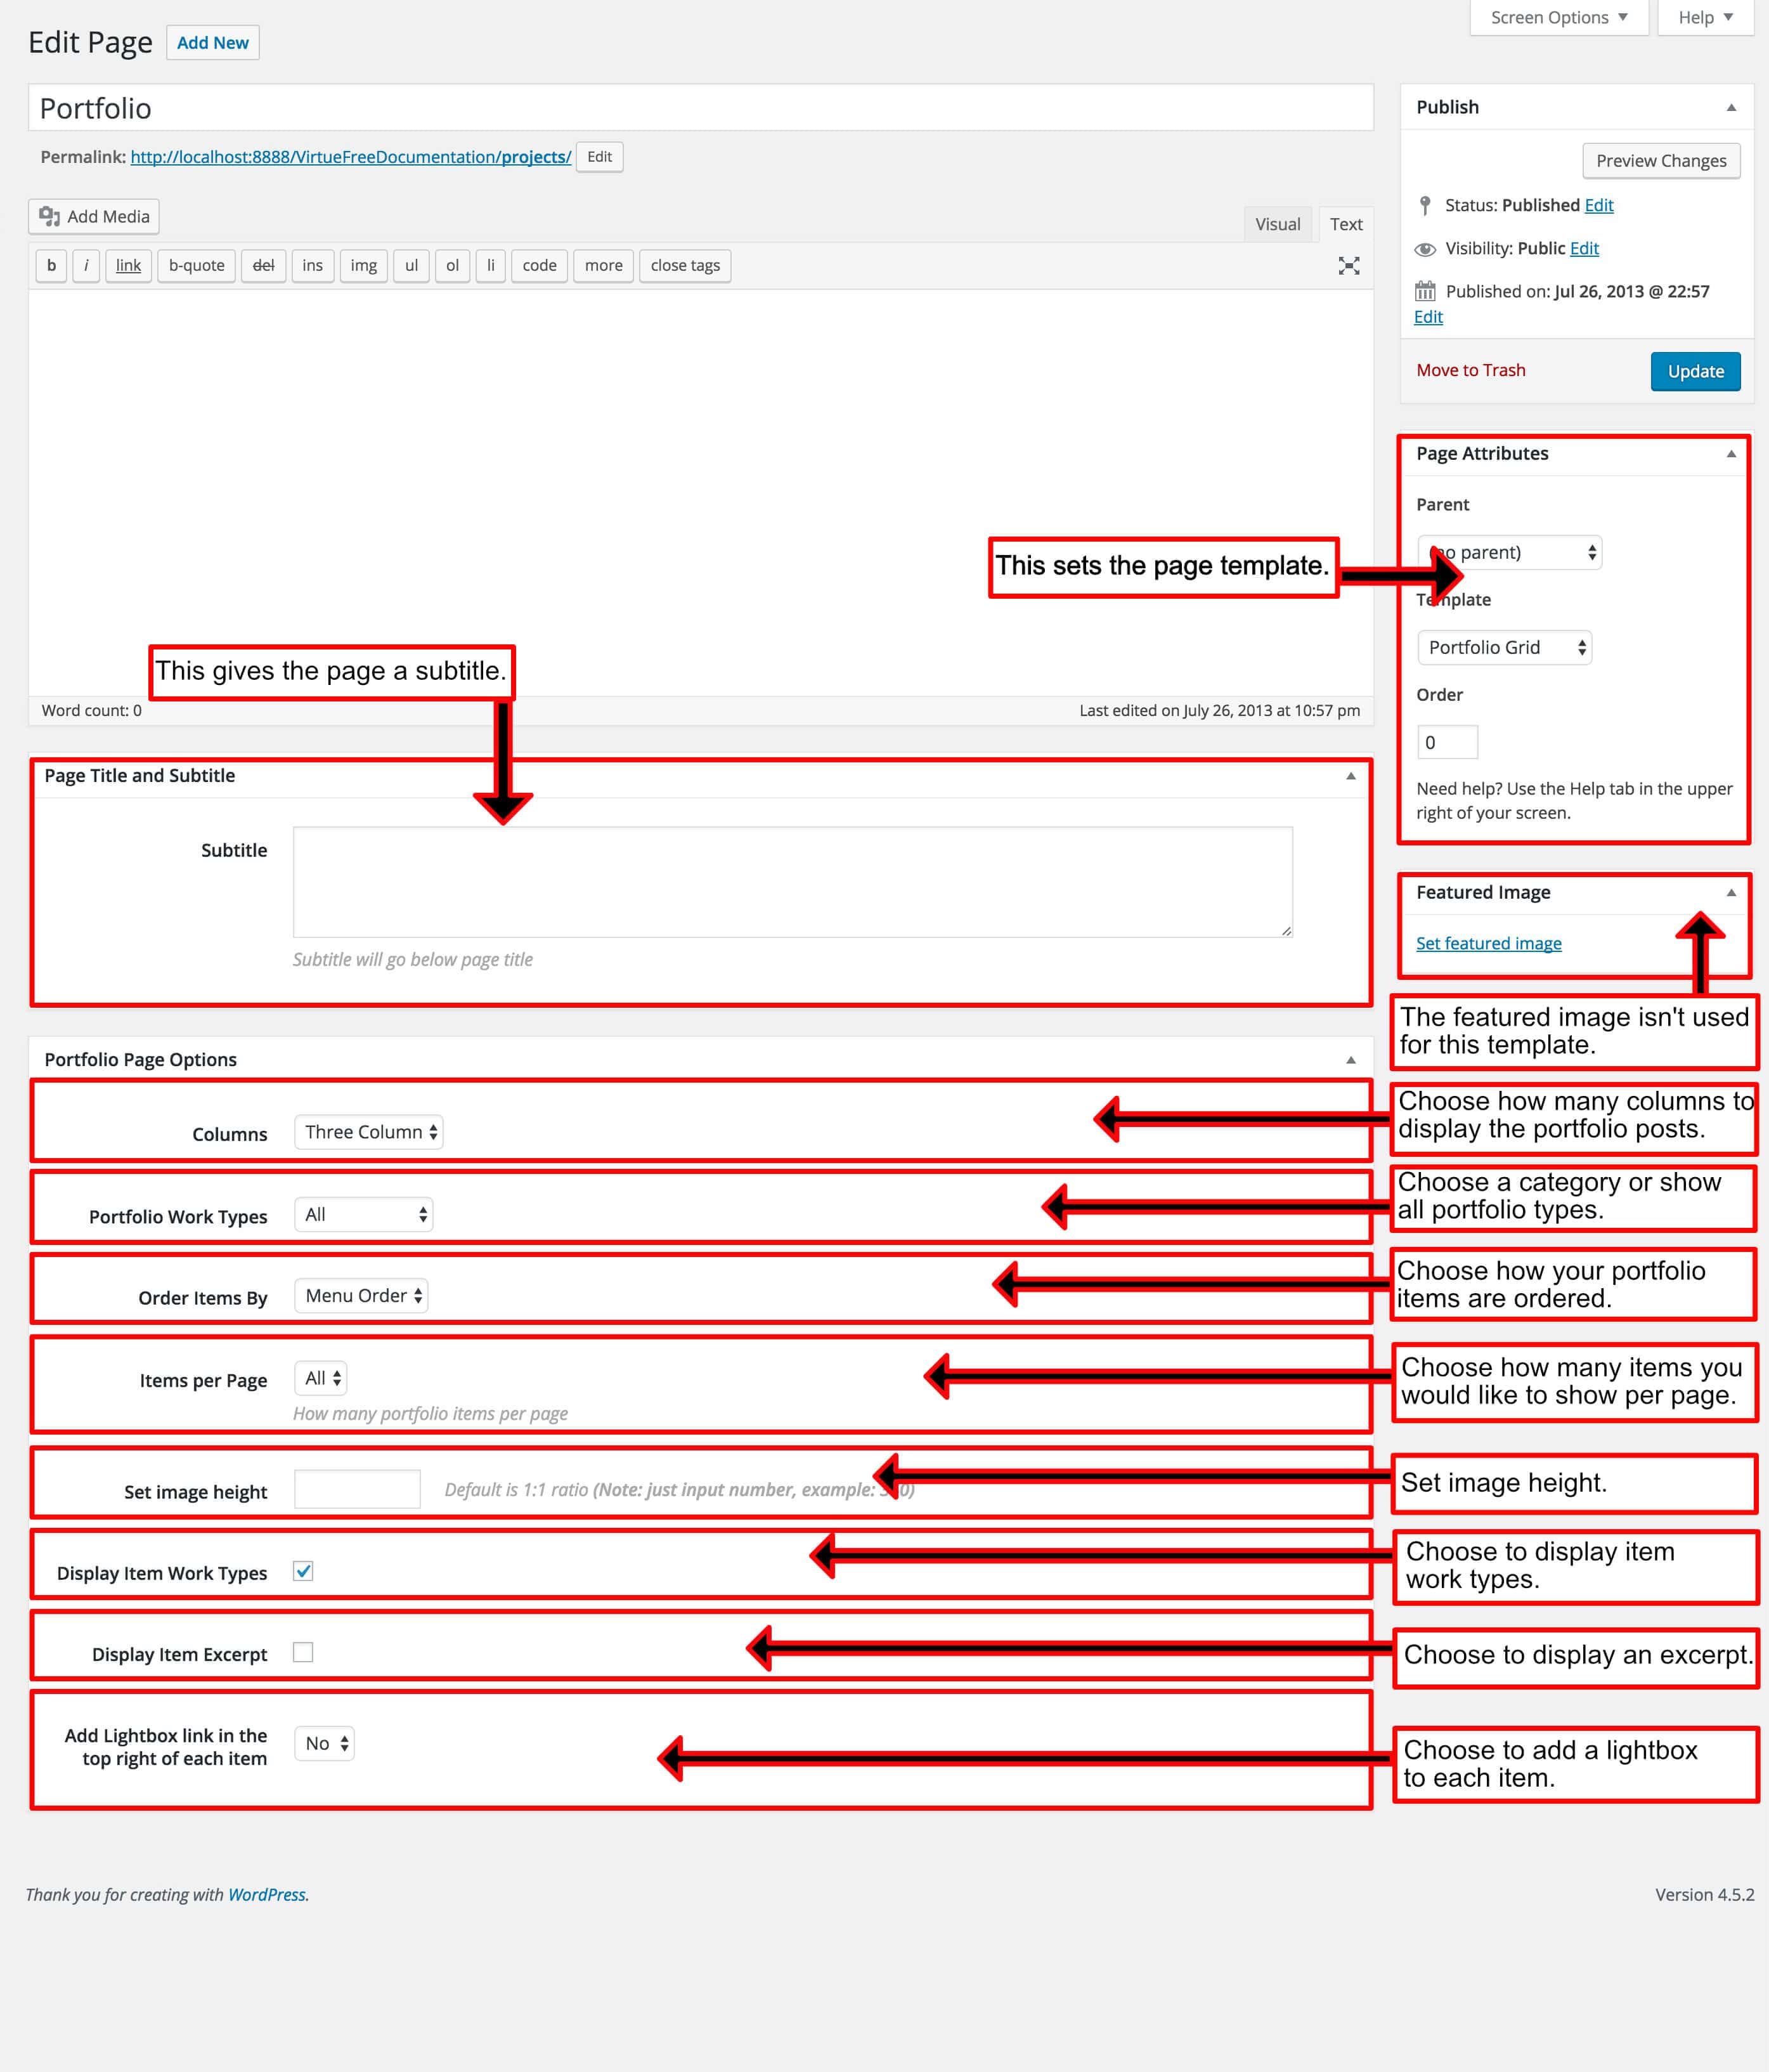Open the Columns dropdown
The image size is (1769, 2072).
click(x=369, y=1132)
